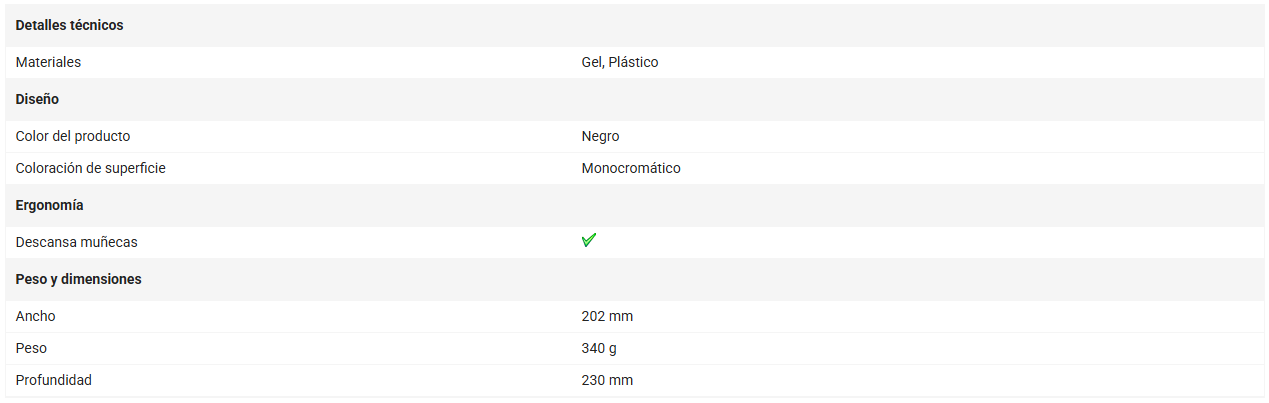Select the Gel, Plástico value
This screenshot has width=1269, height=403.
620,62
